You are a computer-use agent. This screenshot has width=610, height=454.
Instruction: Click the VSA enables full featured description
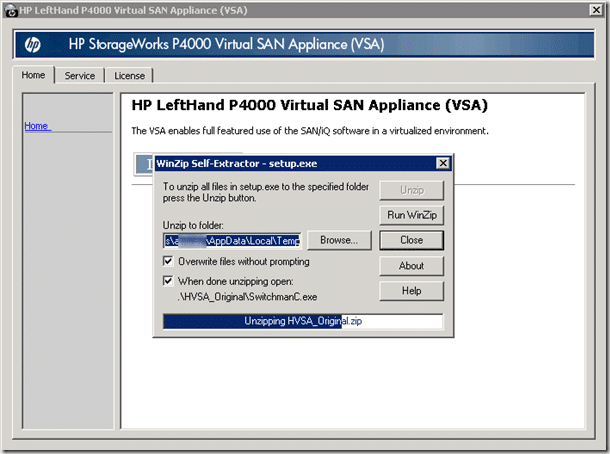[x=310, y=131]
